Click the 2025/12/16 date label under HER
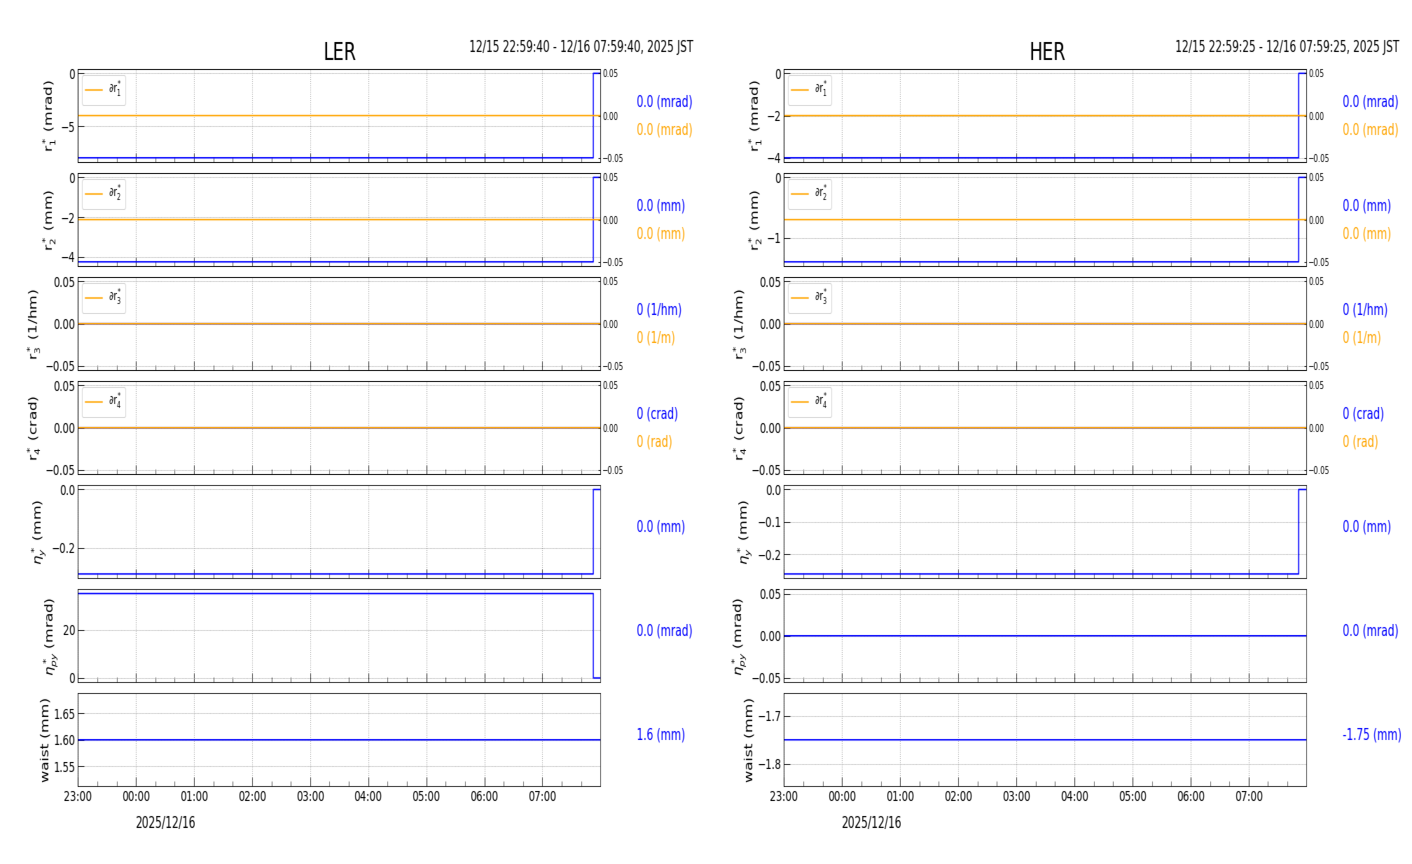1412x864 pixels. point(871,823)
